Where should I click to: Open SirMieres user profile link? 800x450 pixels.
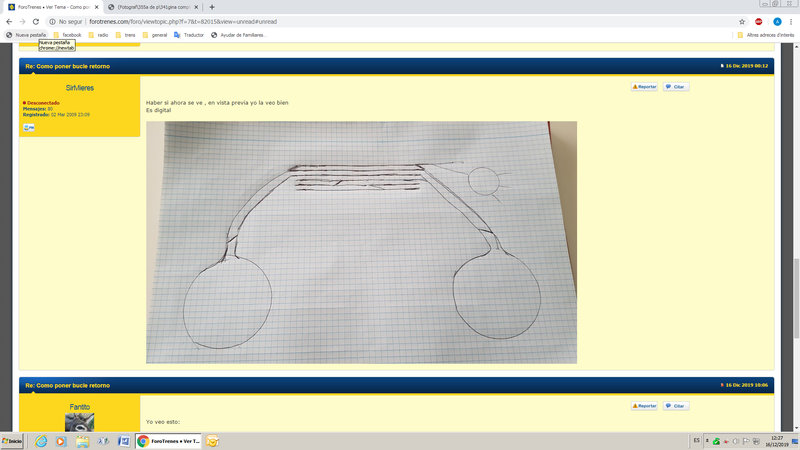80,88
